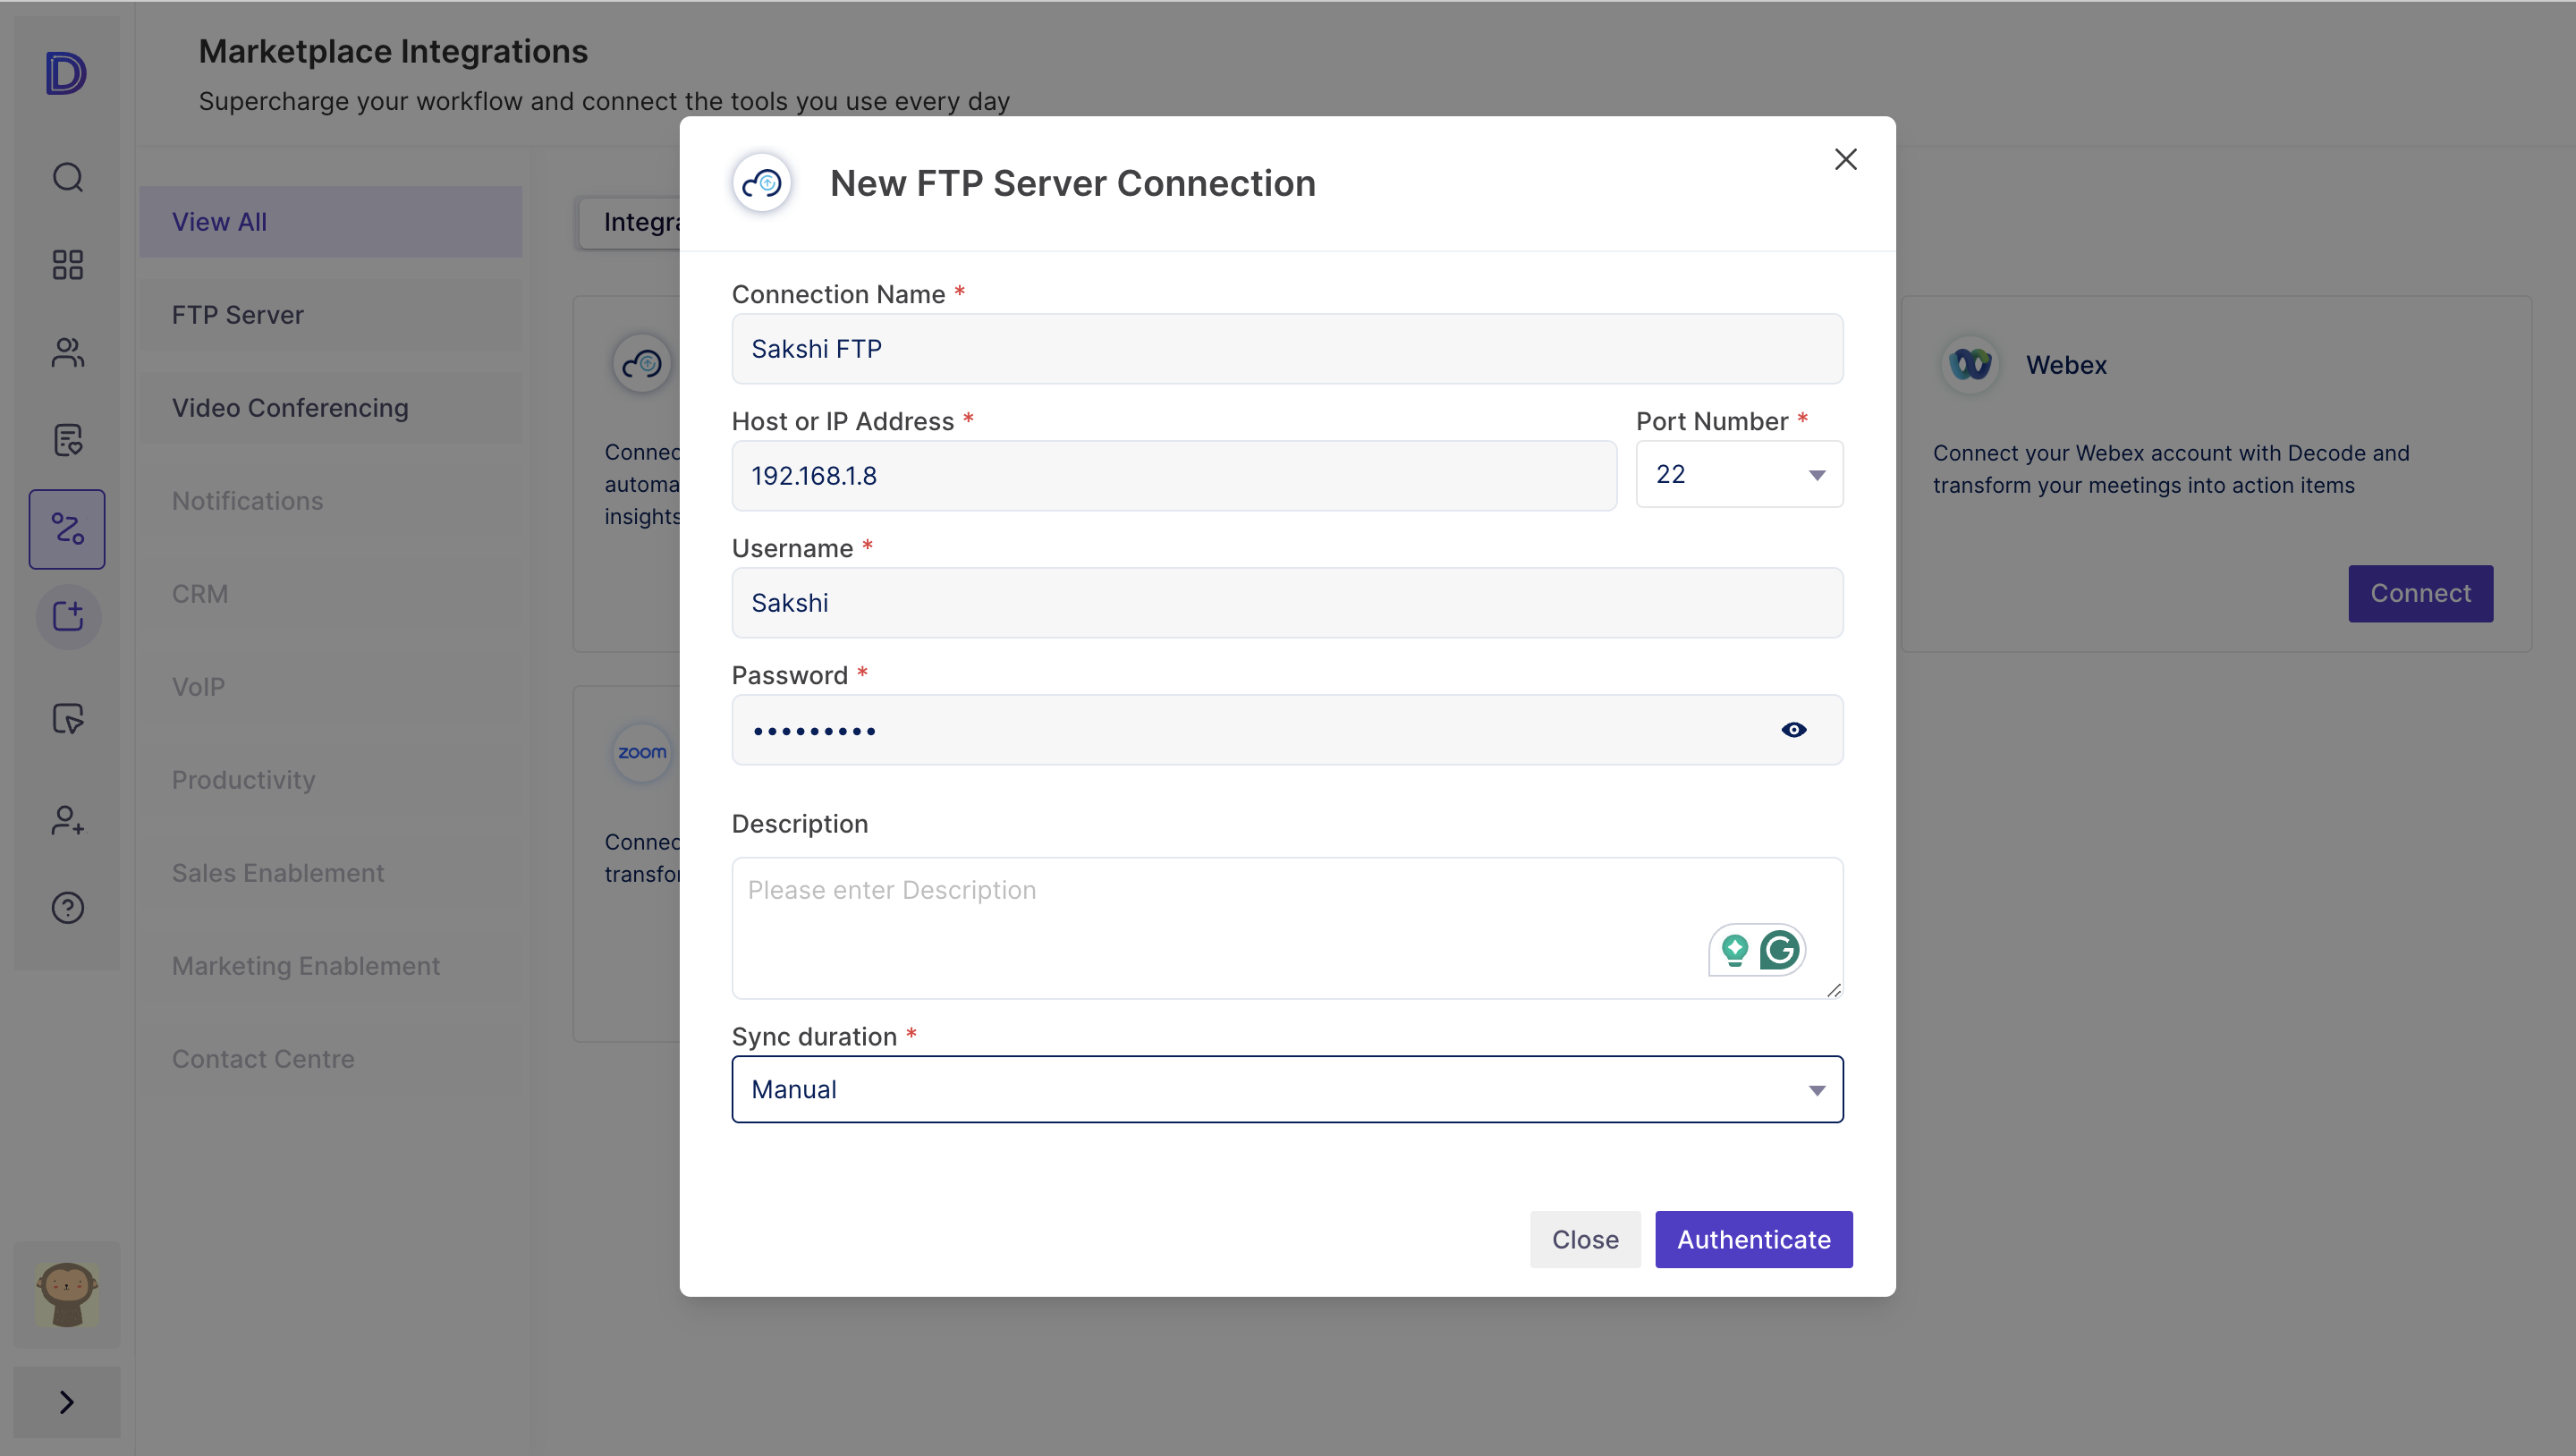Click the search icon in the sidebar
The width and height of the screenshot is (2576, 1456).
point(67,177)
